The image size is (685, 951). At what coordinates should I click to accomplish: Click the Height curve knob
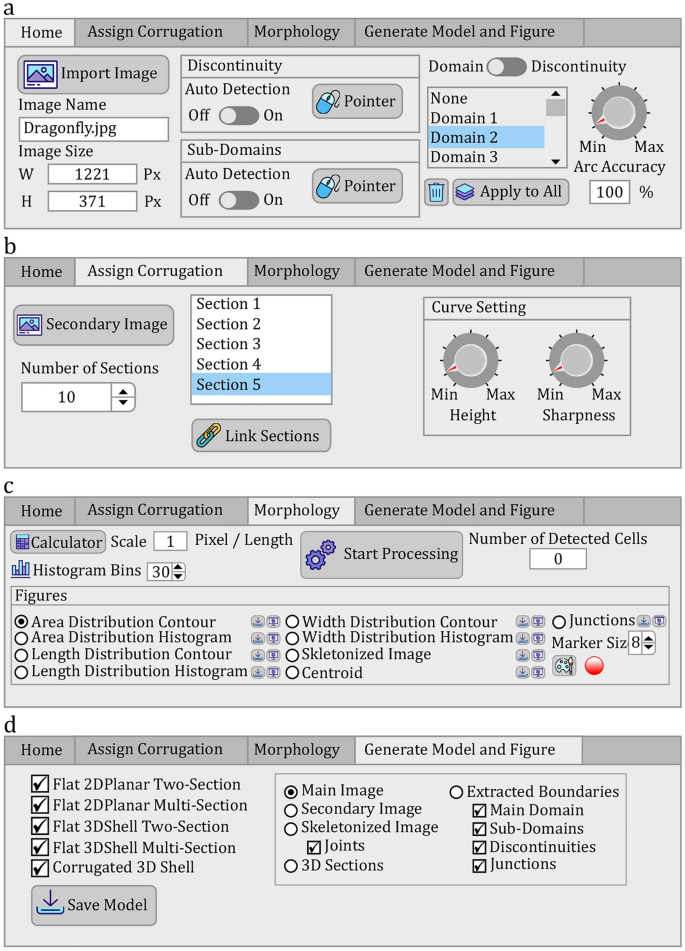[471, 360]
